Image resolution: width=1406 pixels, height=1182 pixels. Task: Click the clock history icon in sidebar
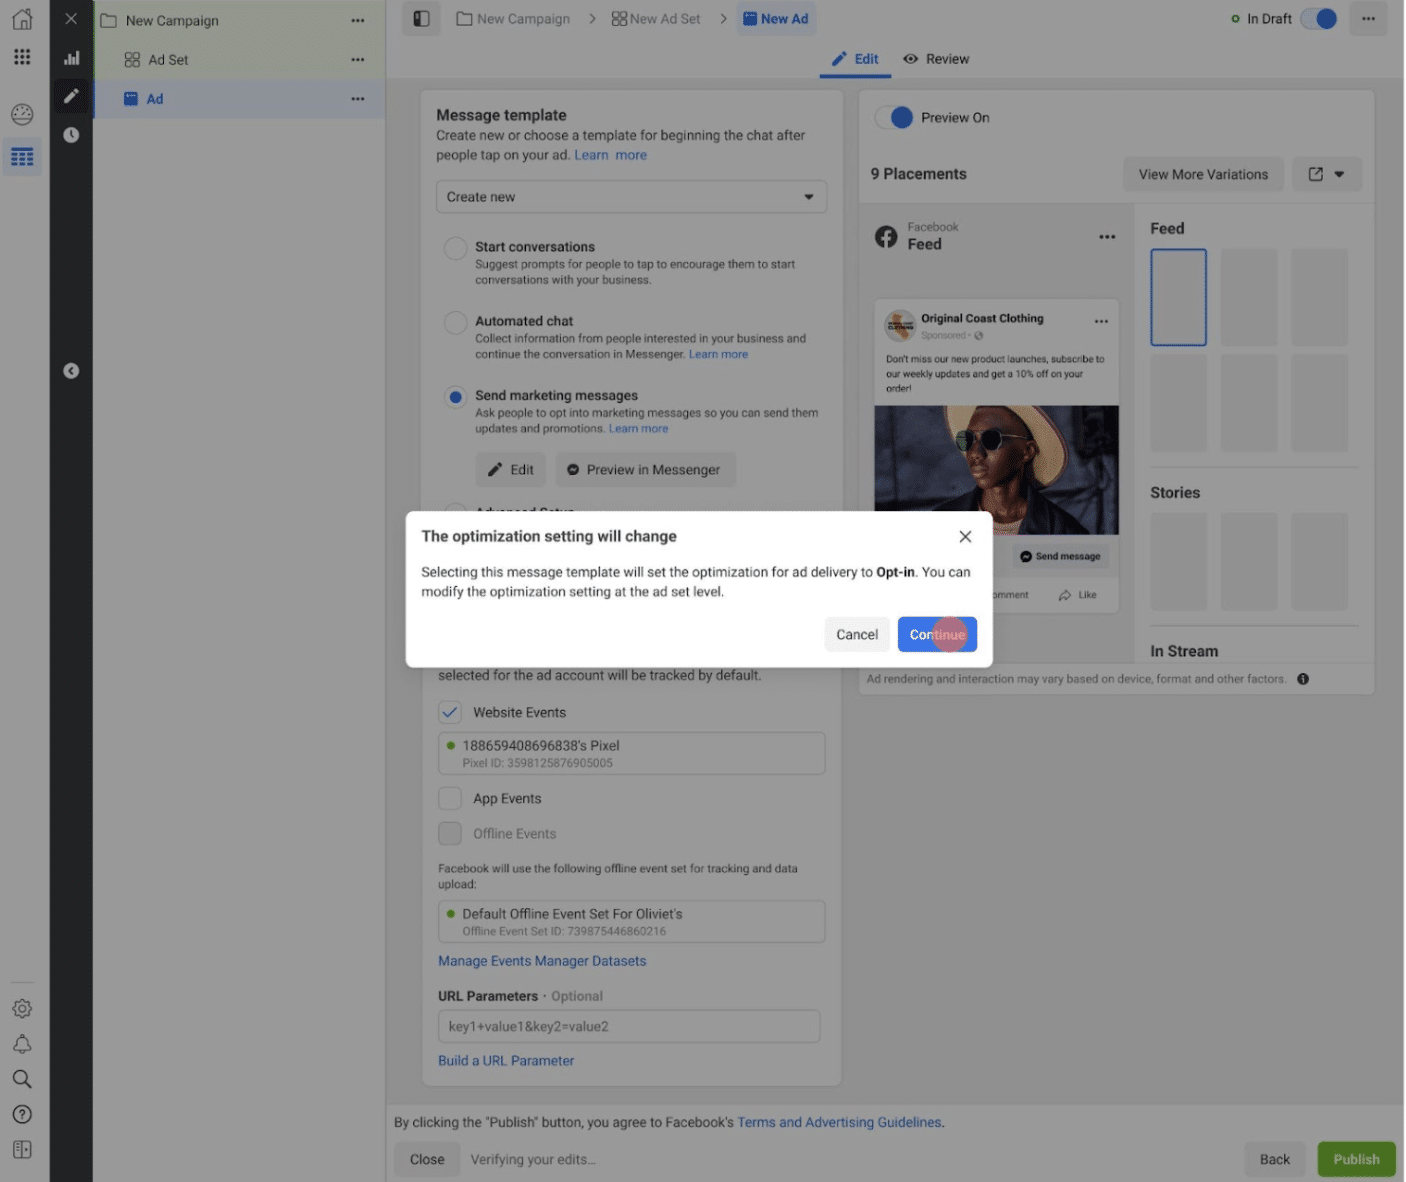click(x=71, y=135)
